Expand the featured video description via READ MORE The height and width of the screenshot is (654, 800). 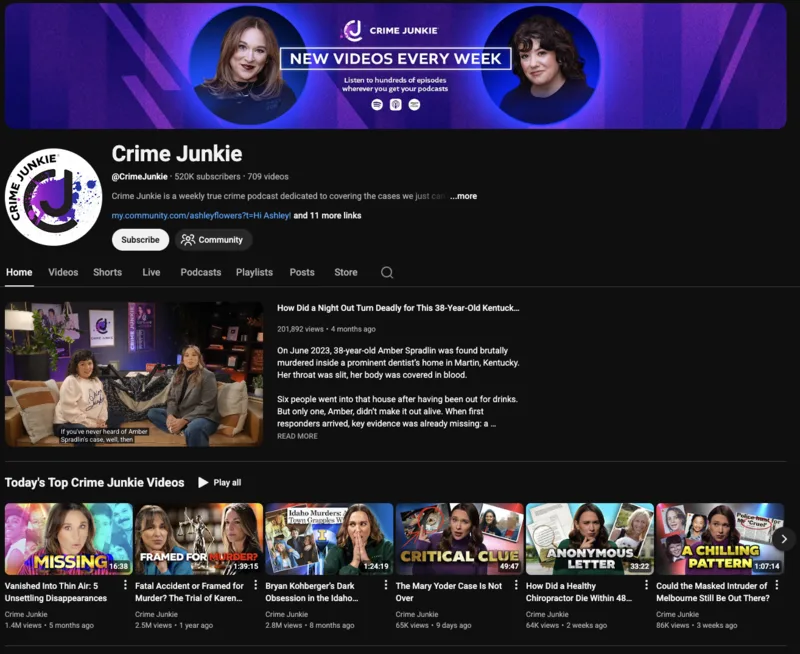pos(299,436)
